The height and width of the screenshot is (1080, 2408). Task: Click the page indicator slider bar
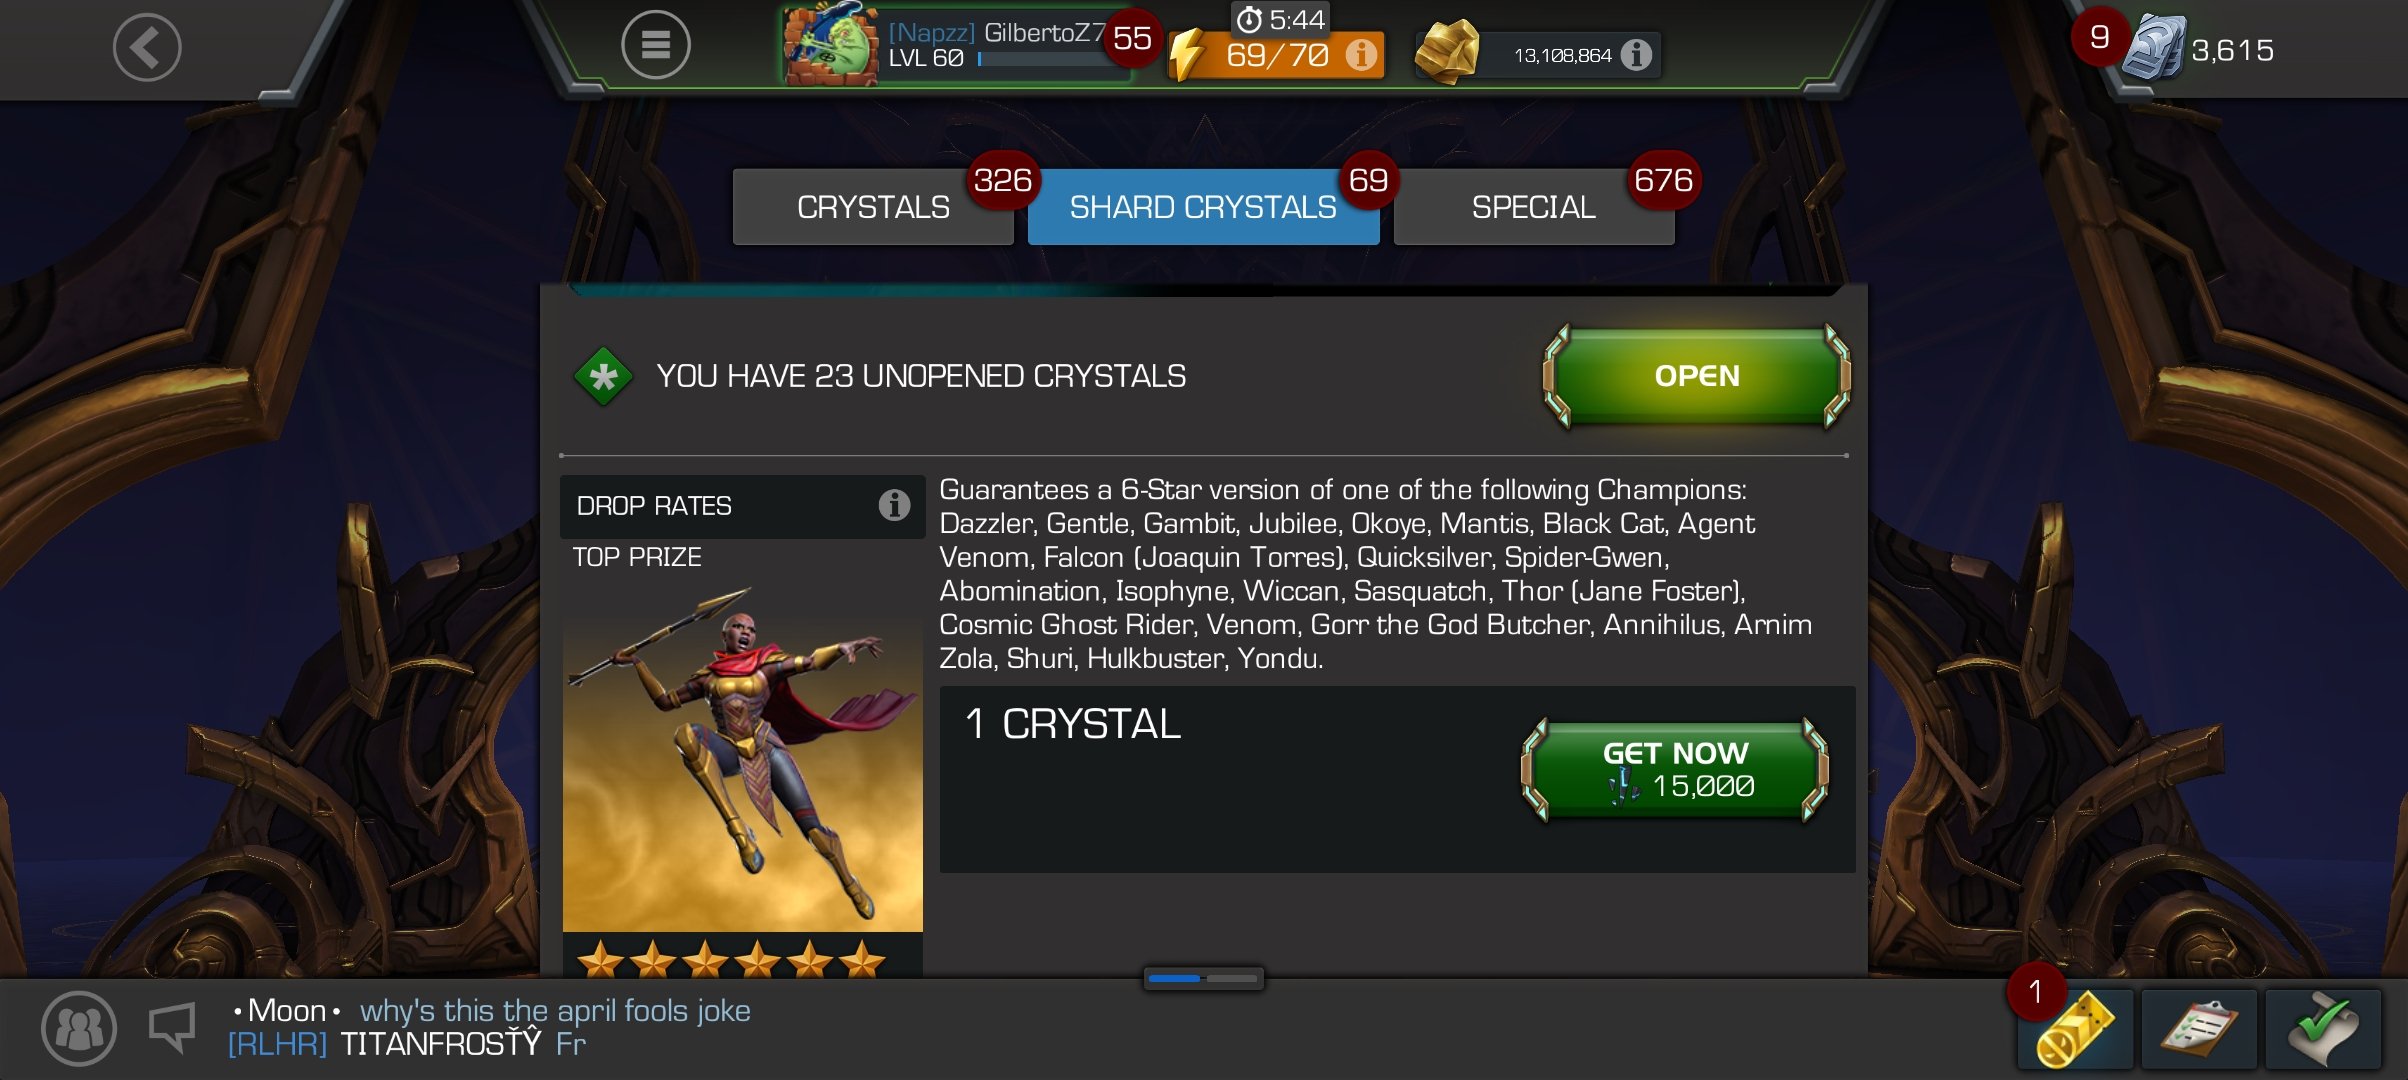pyautogui.click(x=1203, y=978)
